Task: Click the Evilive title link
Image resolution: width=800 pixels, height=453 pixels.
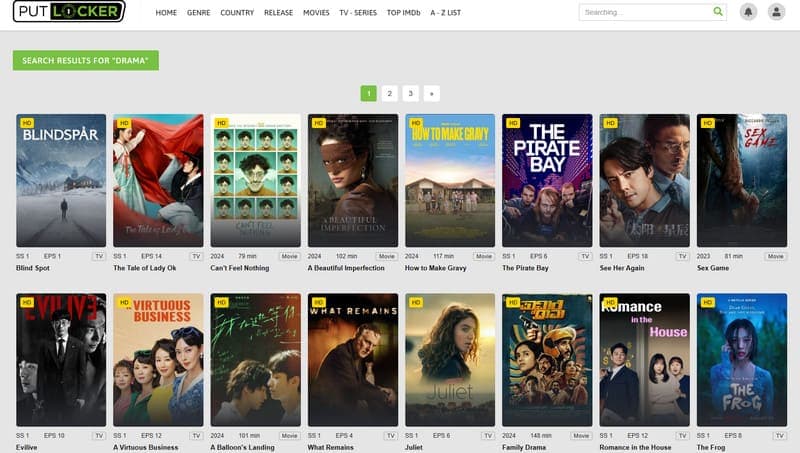Action: 27,447
